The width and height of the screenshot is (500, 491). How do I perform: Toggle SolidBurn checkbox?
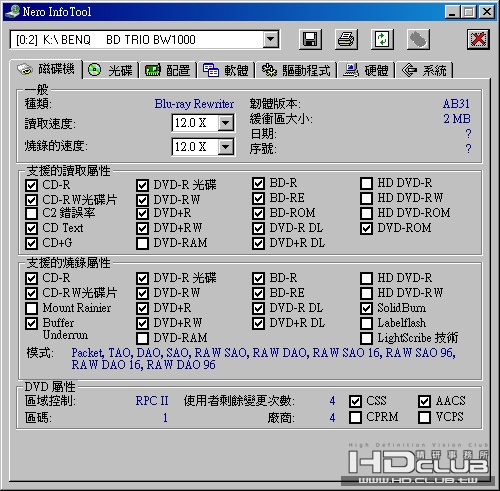click(366, 308)
